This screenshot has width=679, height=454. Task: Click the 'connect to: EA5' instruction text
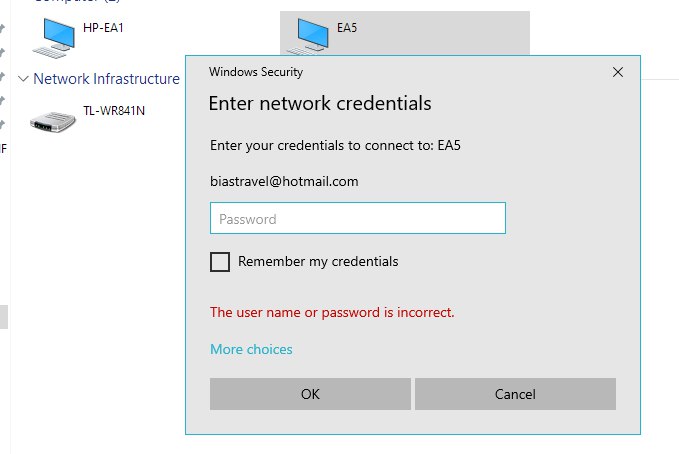tap(335, 145)
